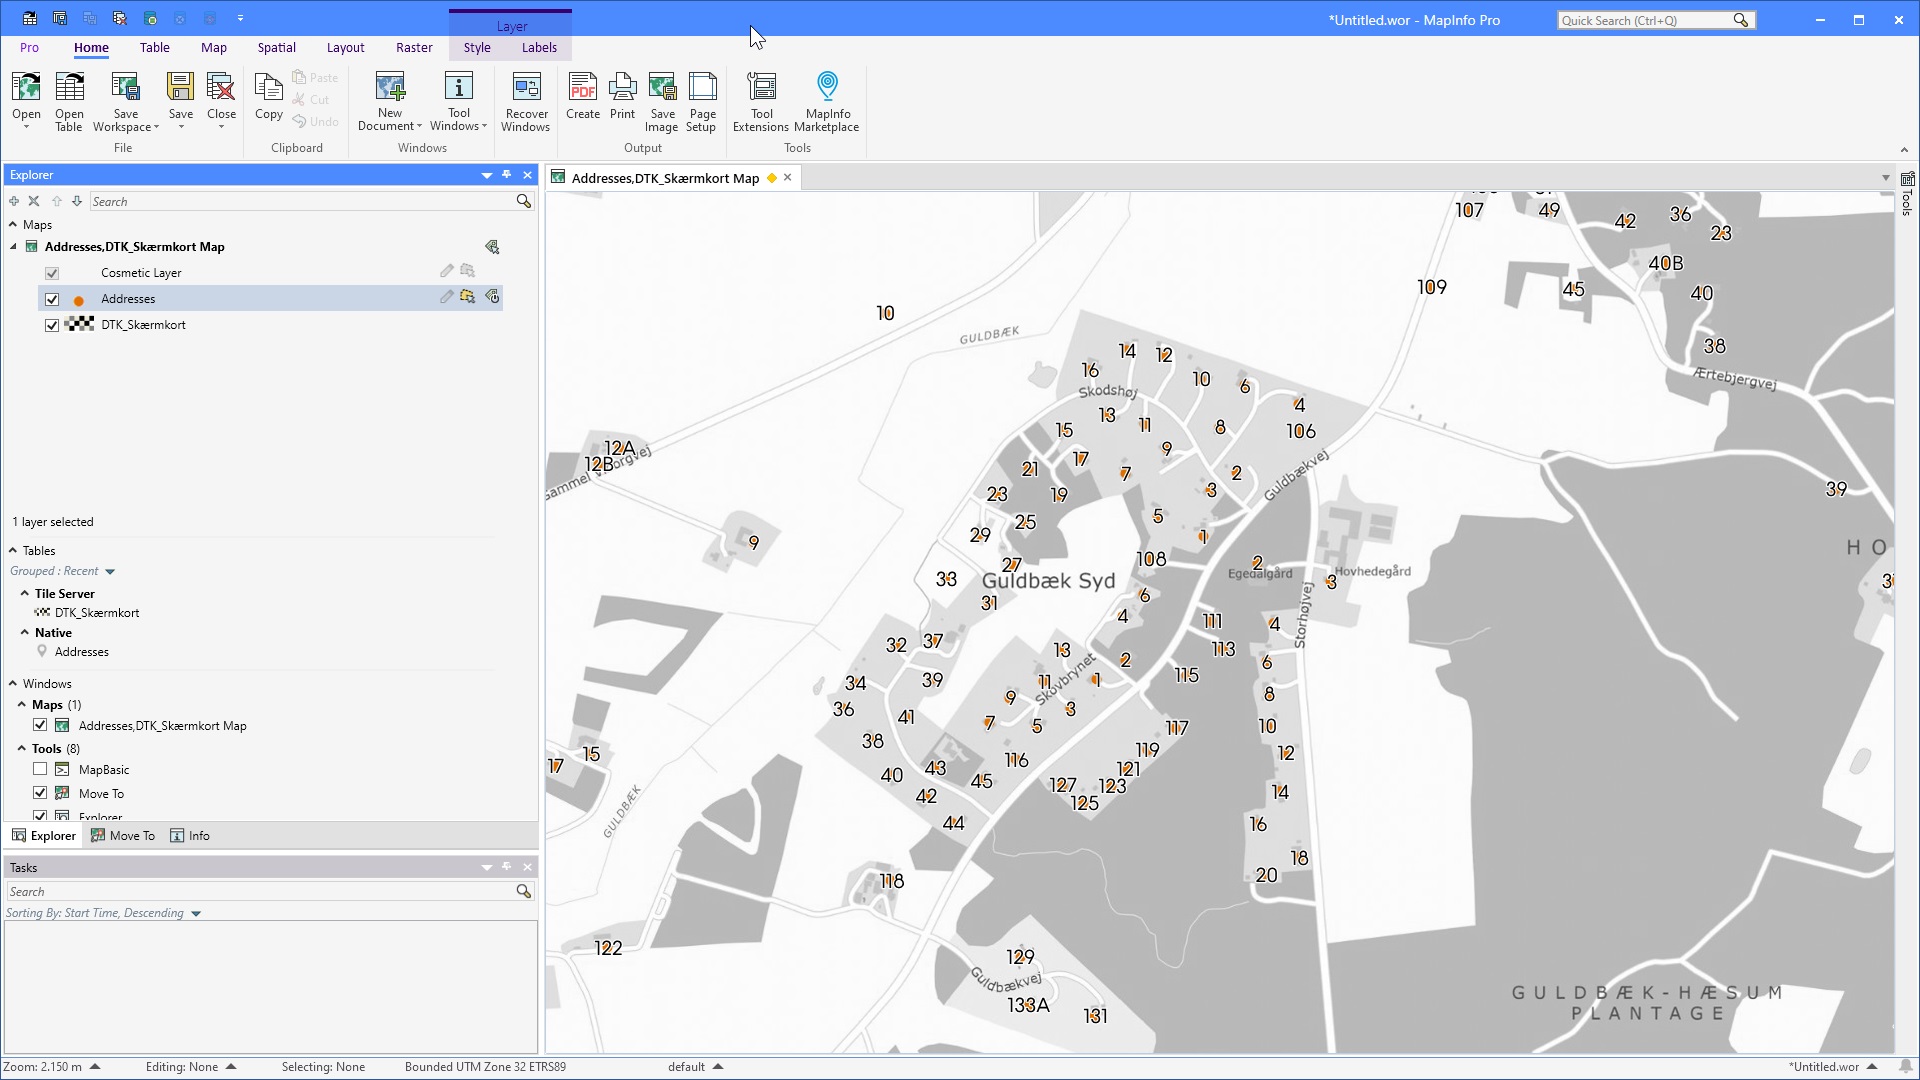Click the add layer plus icon in Explorer
The height and width of the screenshot is (1080, 1920).
(14, 201)
